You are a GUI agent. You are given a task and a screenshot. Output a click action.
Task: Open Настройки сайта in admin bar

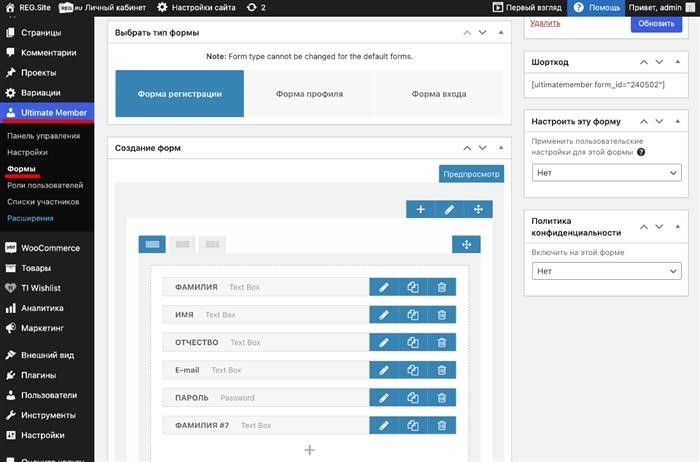point(196,8)
